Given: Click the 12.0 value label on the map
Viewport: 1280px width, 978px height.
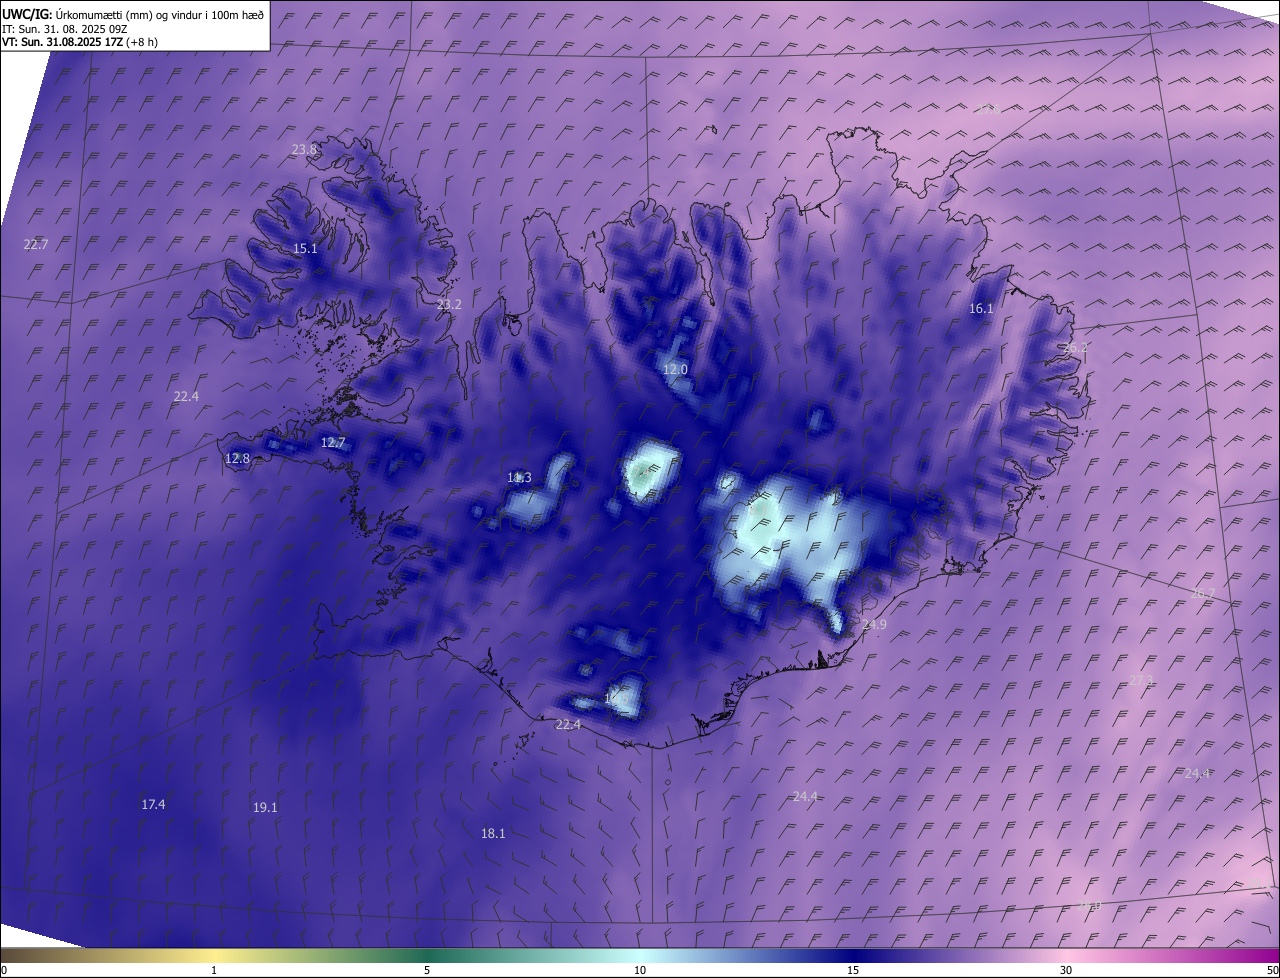Looking at the screenshot, I should [675, 369].
